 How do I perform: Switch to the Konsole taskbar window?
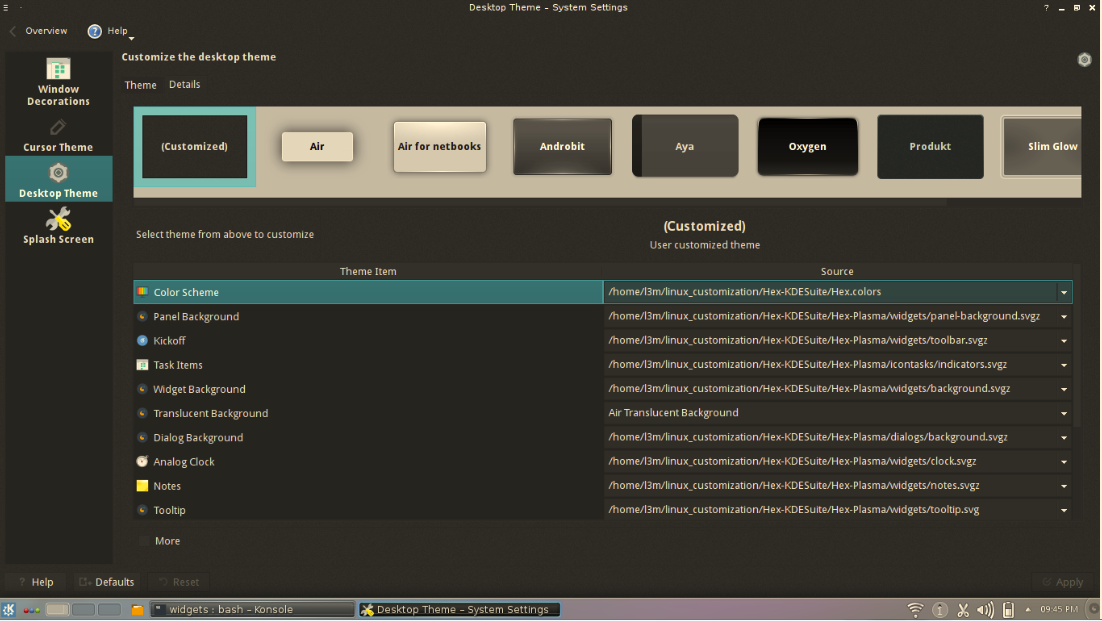pos(253,610)
